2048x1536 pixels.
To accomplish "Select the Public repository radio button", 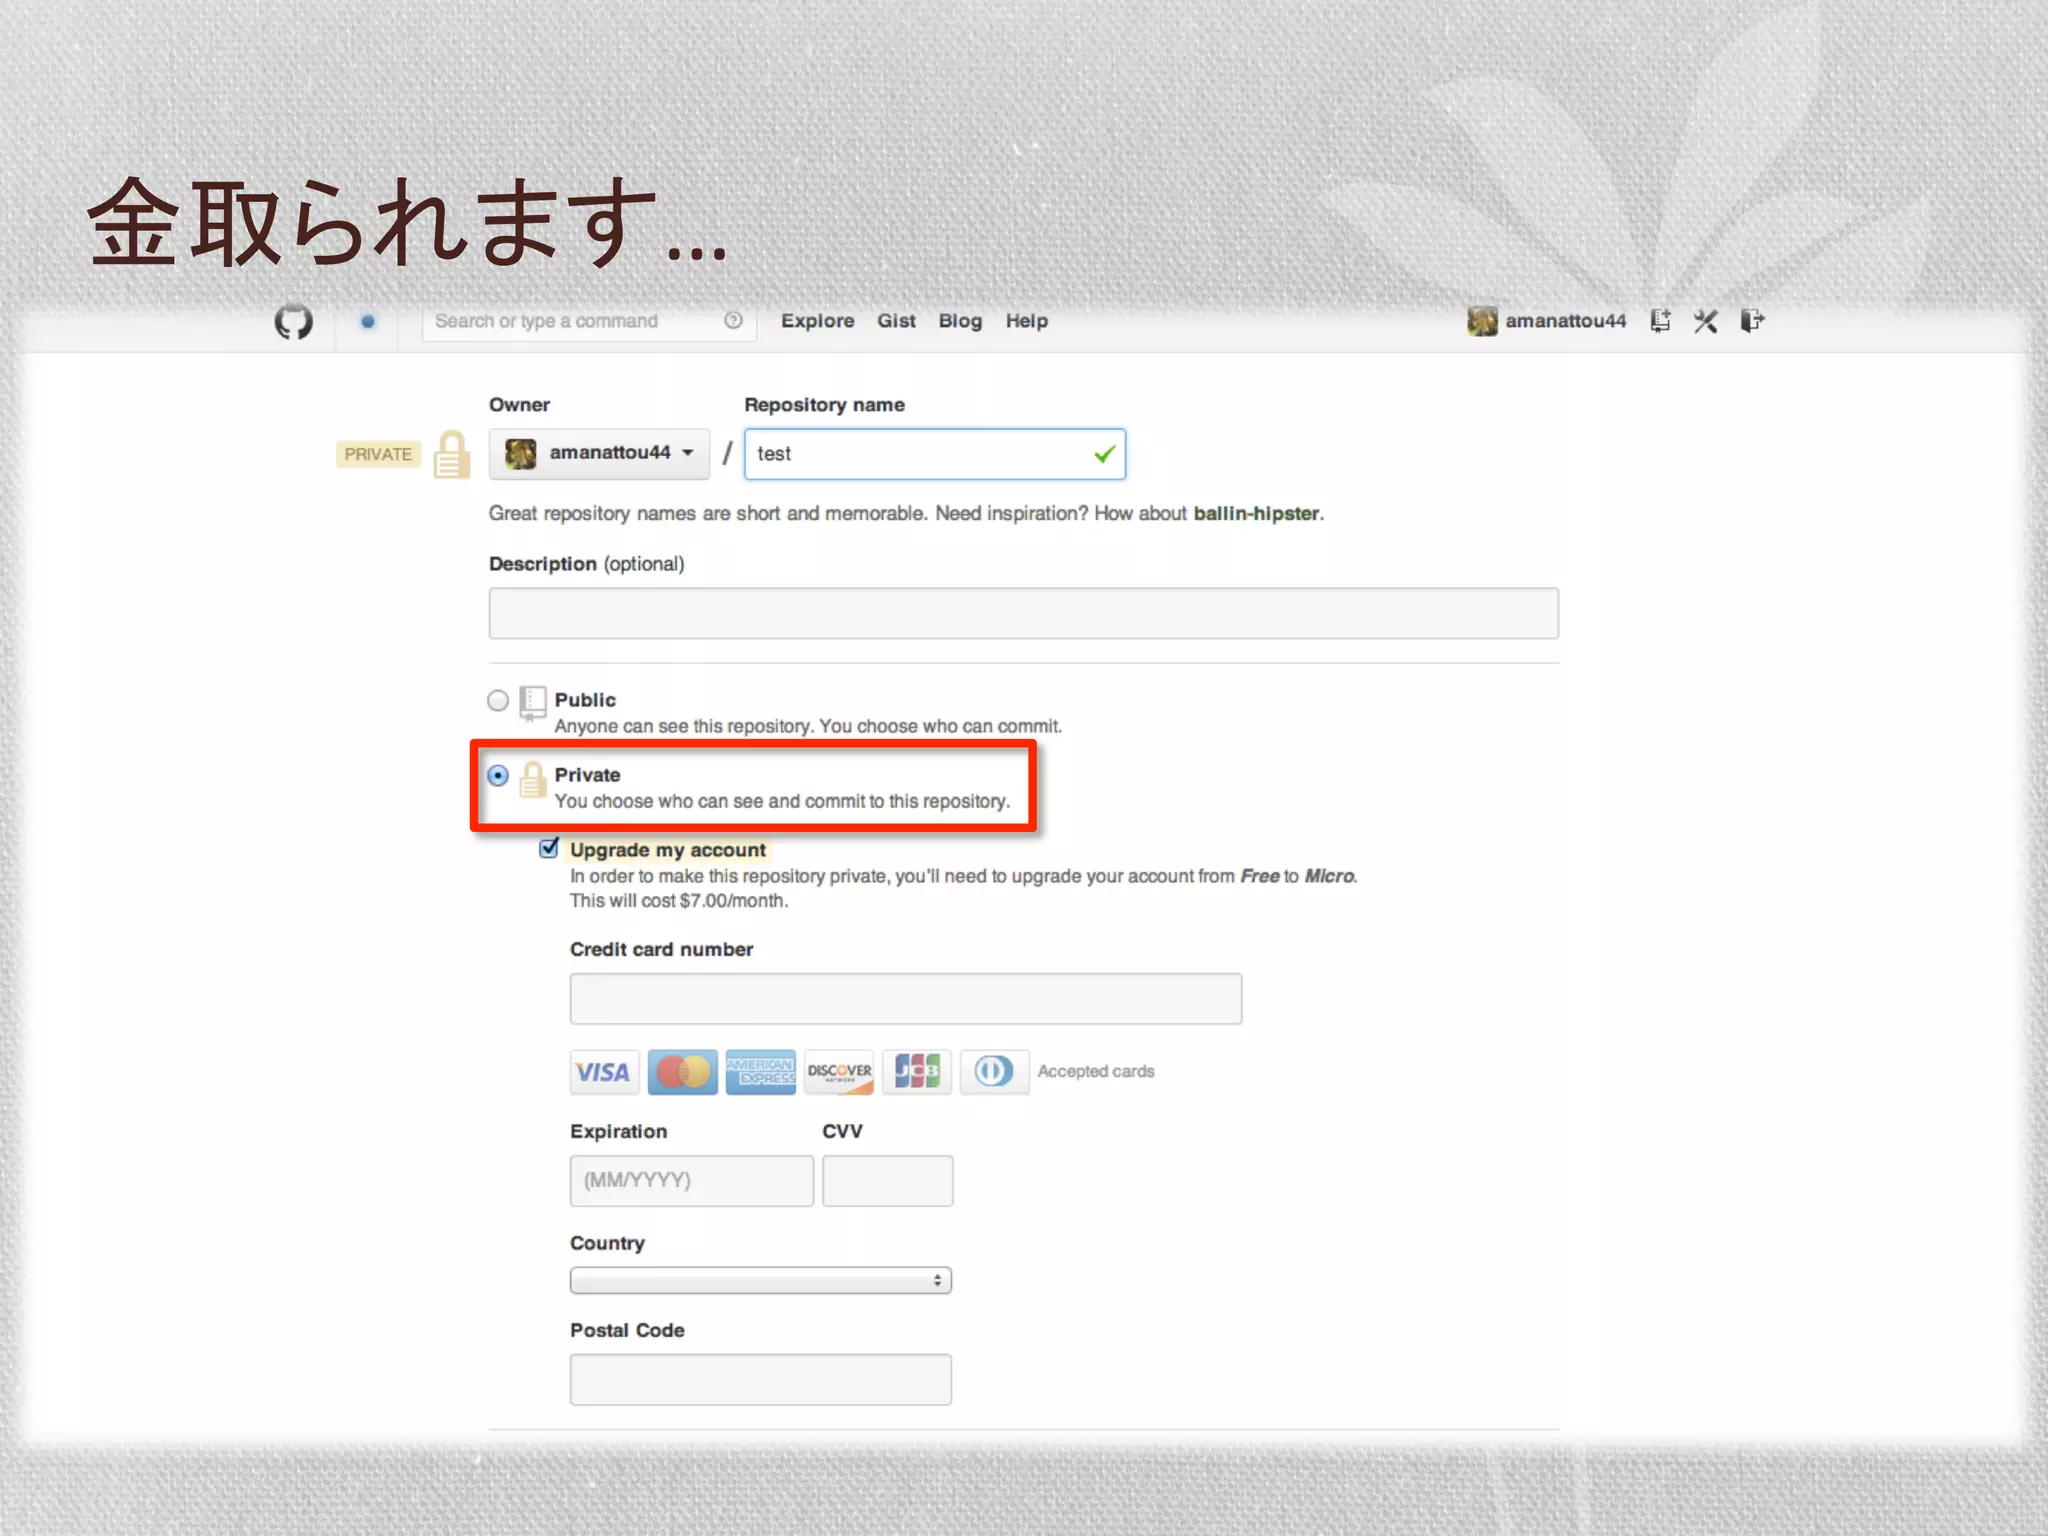I will [498, 700].
